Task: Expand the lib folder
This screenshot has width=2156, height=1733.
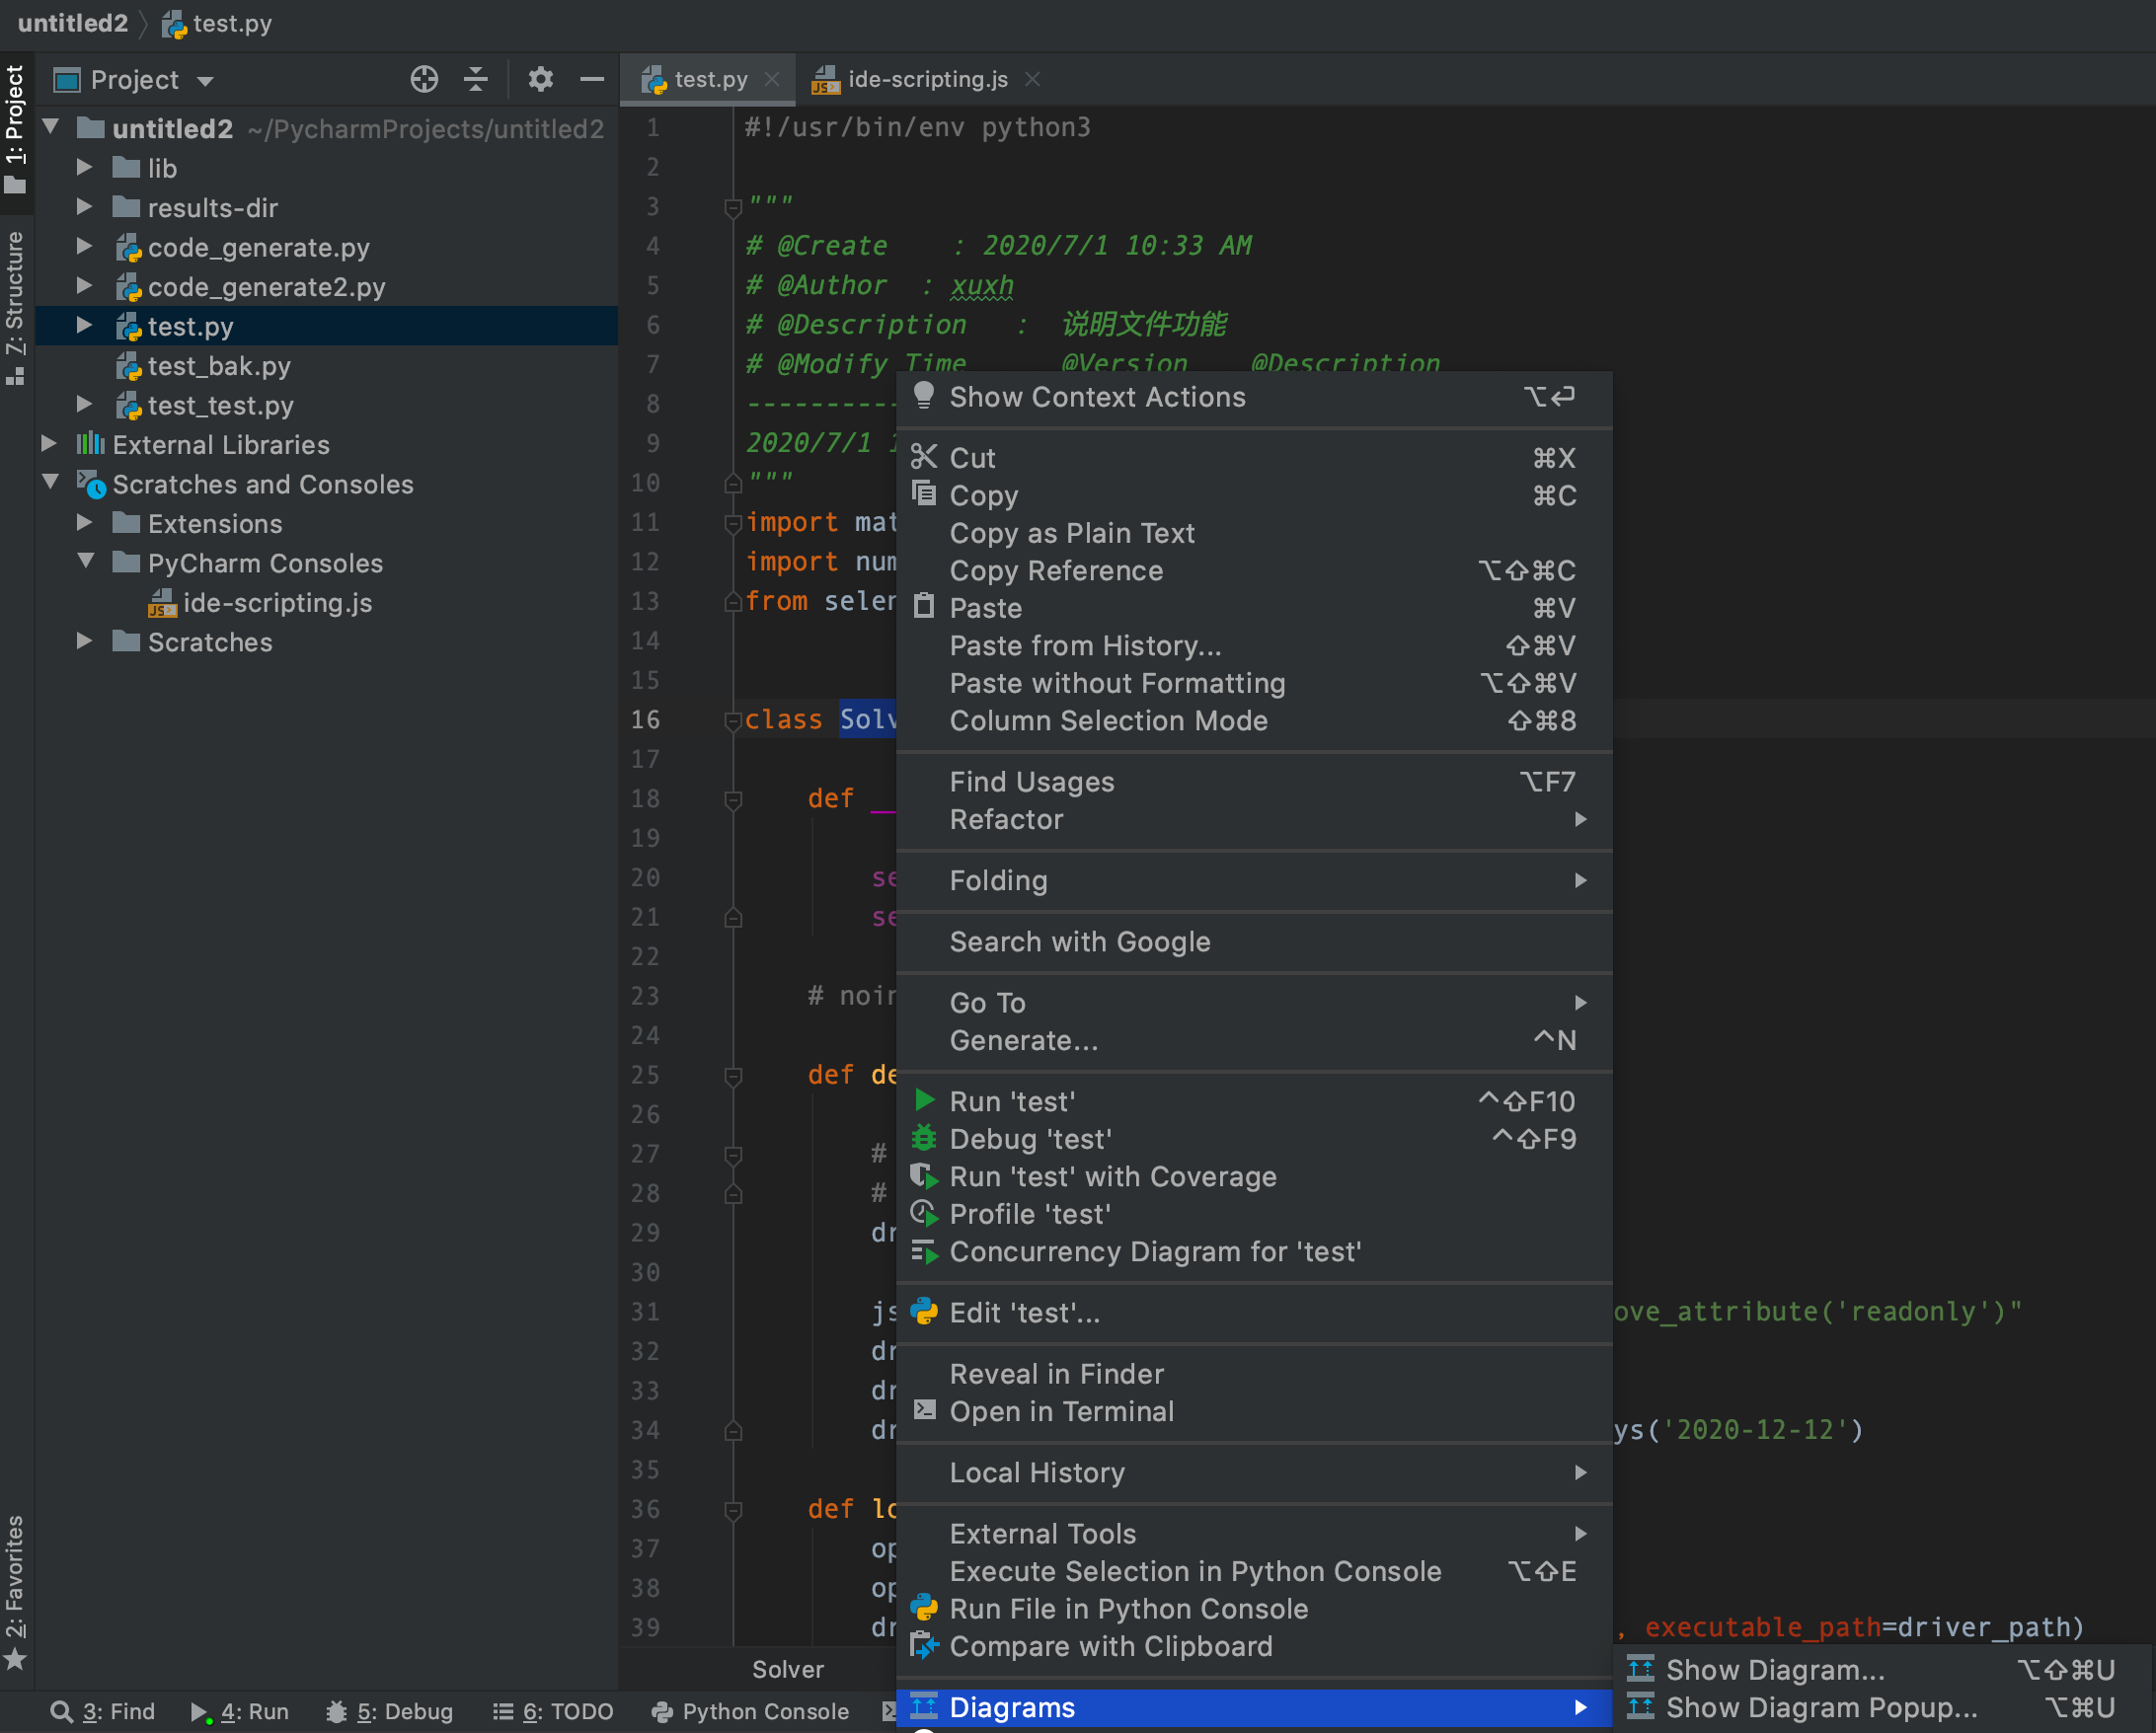Action: 85,167
